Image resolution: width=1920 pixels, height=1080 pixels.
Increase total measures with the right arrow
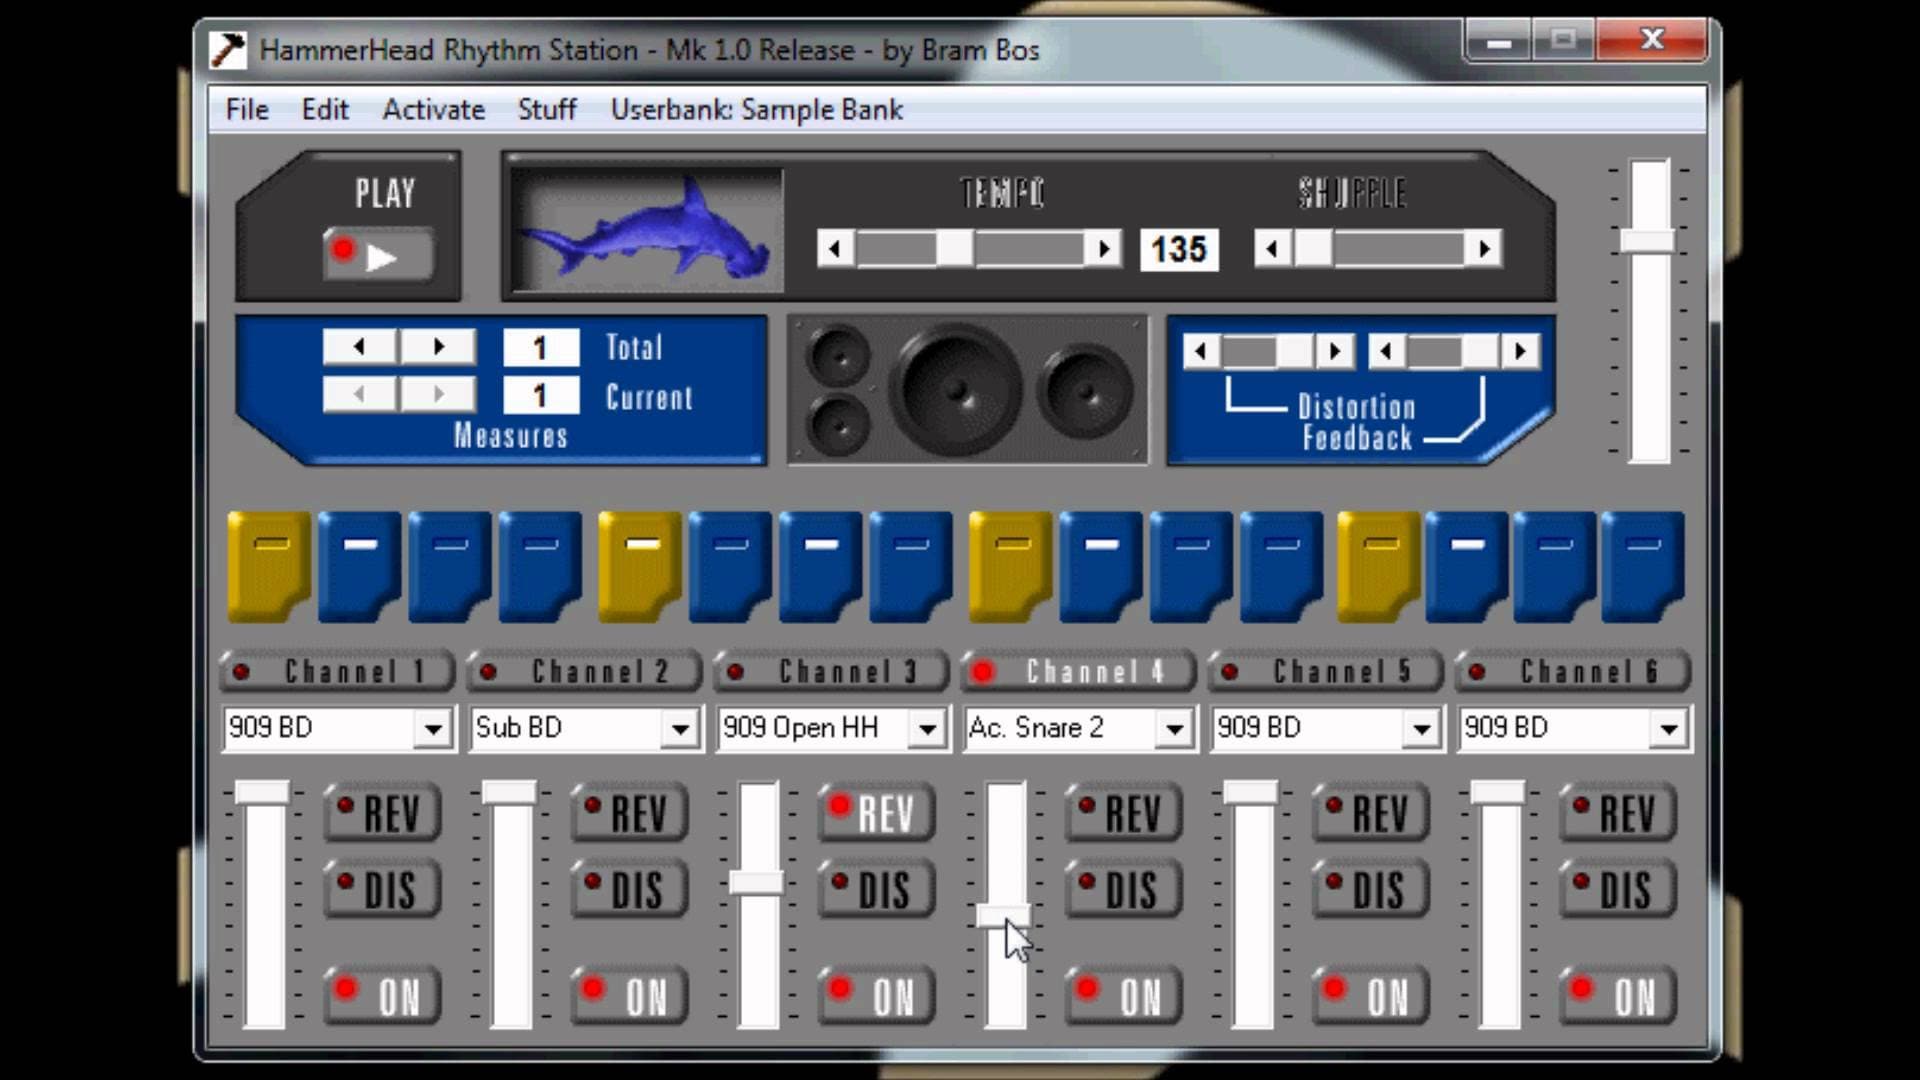(x=438, y=347)
